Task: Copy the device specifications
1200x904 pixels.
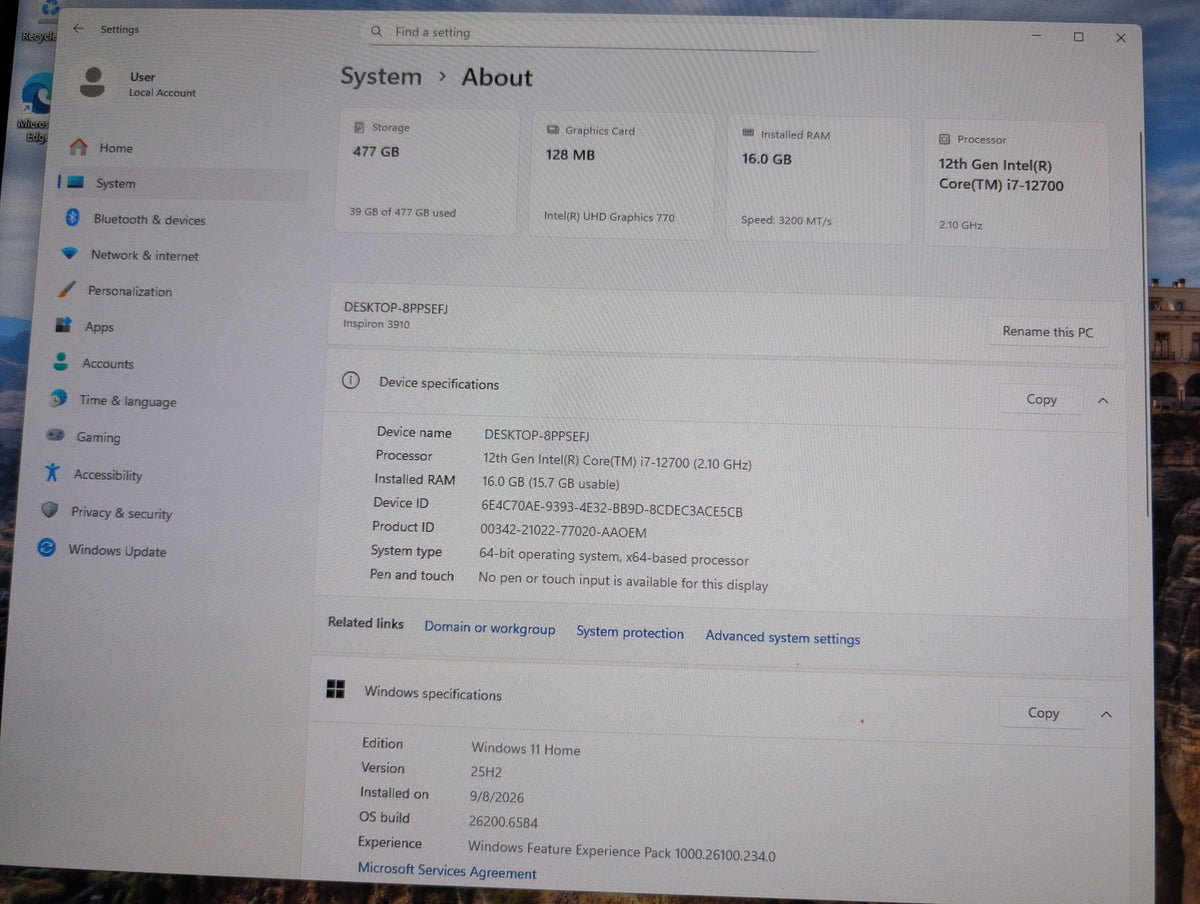Action: click(1041, 399)
